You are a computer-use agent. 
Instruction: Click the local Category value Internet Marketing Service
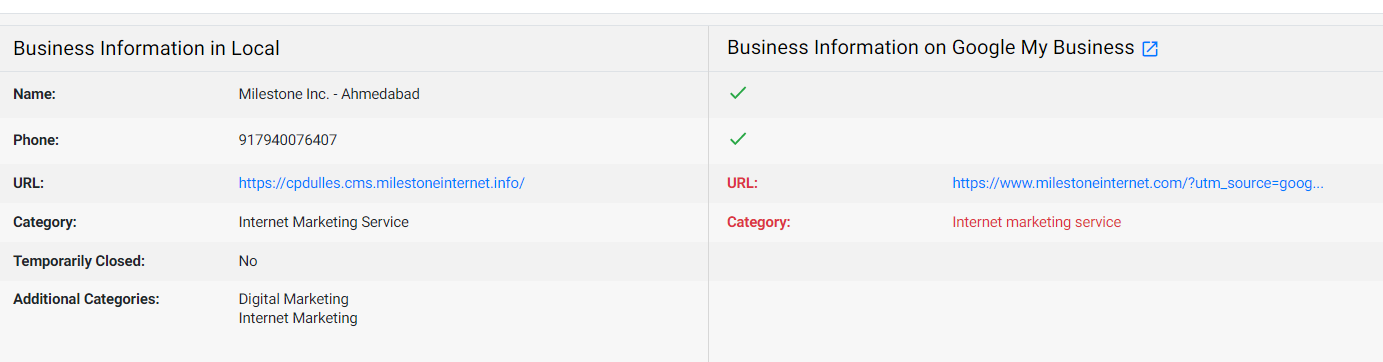(x=323, y=222)
